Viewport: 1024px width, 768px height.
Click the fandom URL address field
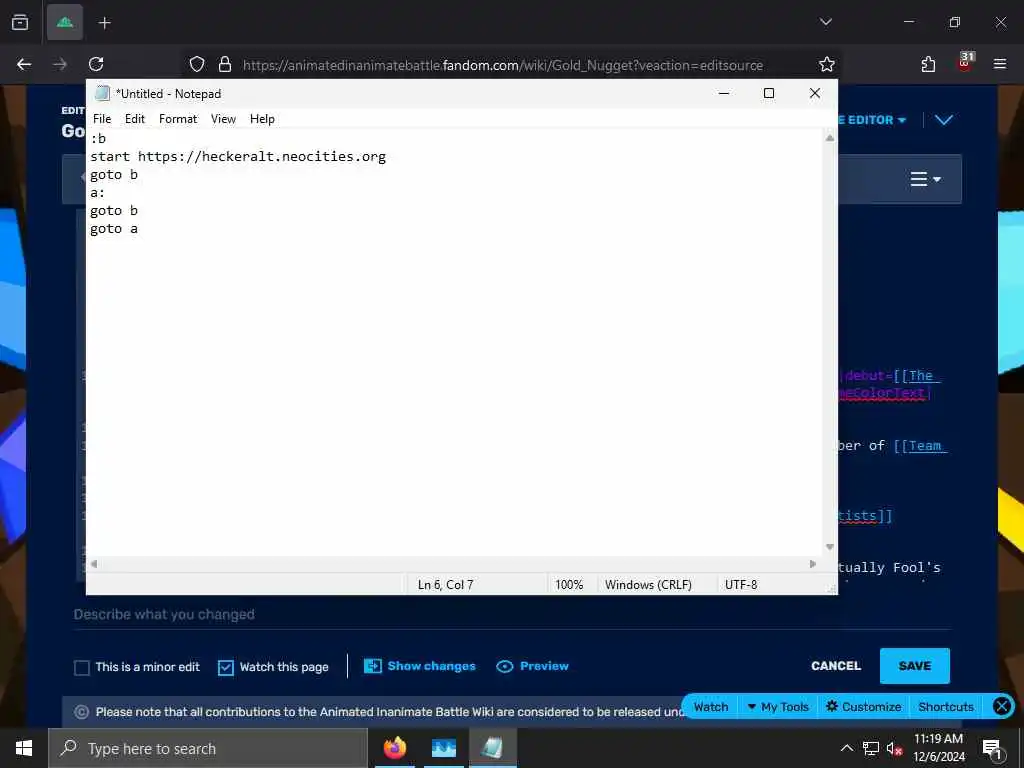503,65
